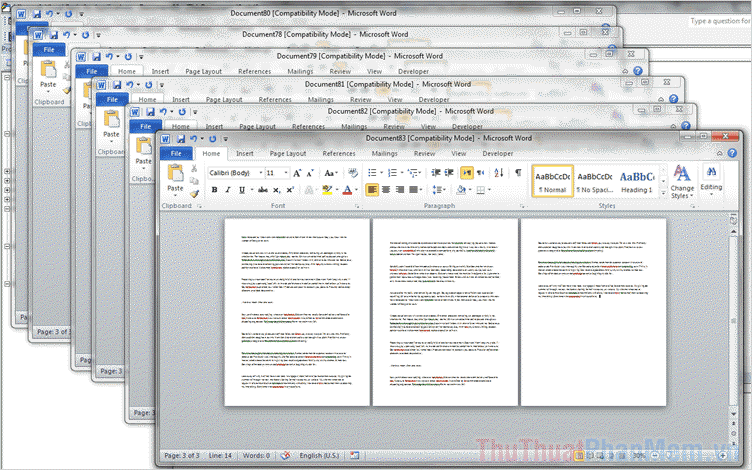Click the third page in the document

[x=593, y=312]
